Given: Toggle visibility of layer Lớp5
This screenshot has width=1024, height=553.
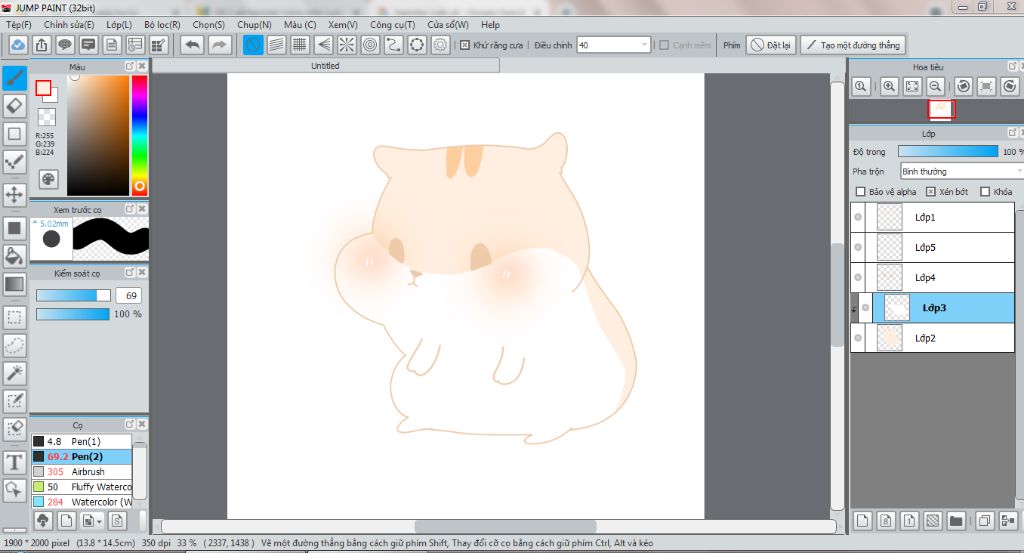Looking at the screenshot, I should pos(858,247).
